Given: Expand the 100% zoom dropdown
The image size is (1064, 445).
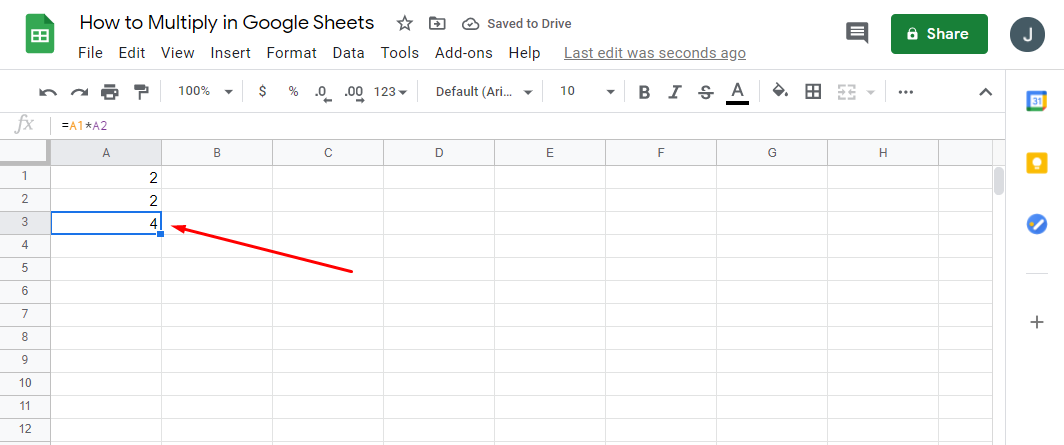Looking at the screenshot, I should (x=205, y=92).
